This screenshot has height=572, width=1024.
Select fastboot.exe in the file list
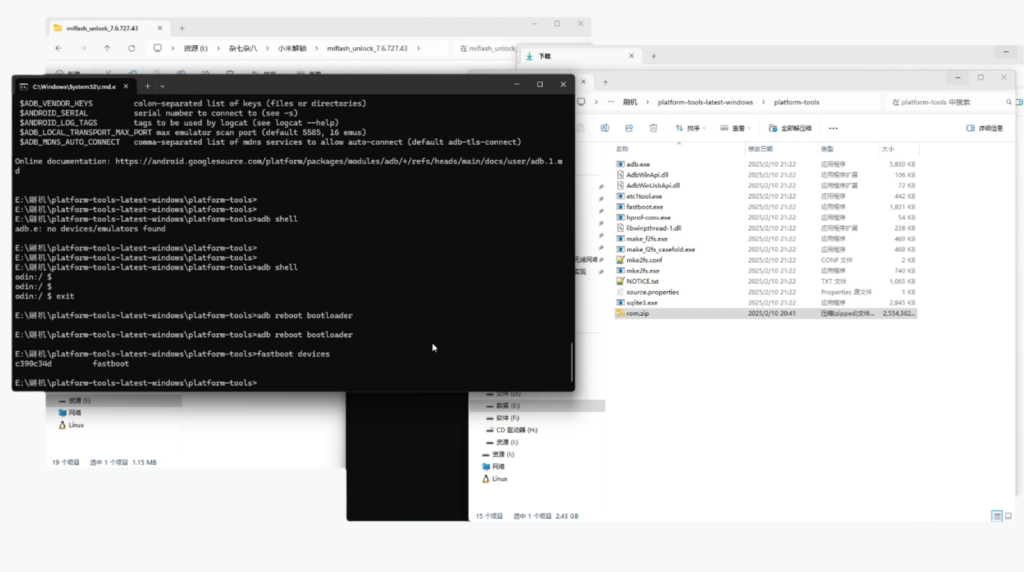pos(644,207)
